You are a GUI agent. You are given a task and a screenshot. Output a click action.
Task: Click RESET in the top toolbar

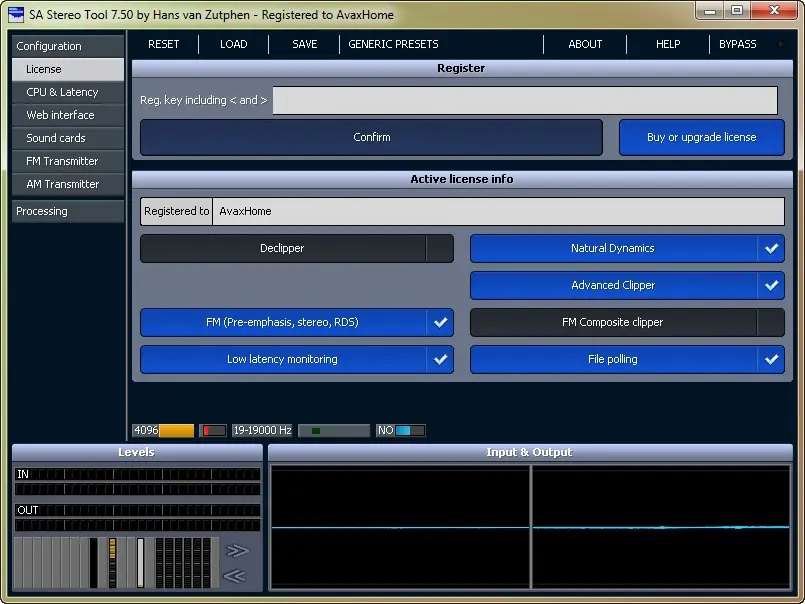pos(164,44)
